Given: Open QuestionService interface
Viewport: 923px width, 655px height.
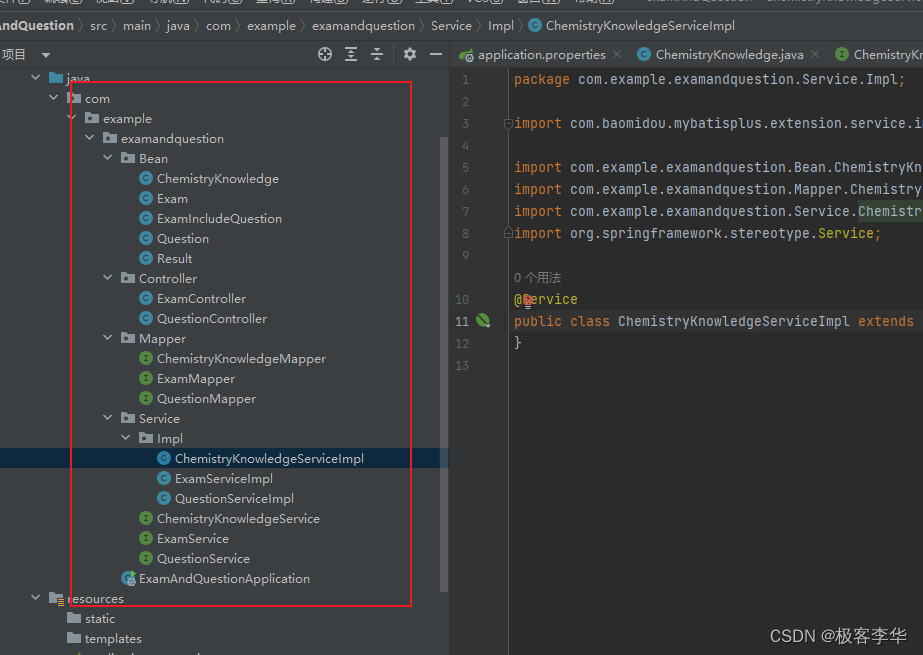Looking at the screenshot, I should pyautogui.click(x=203, y=559).
